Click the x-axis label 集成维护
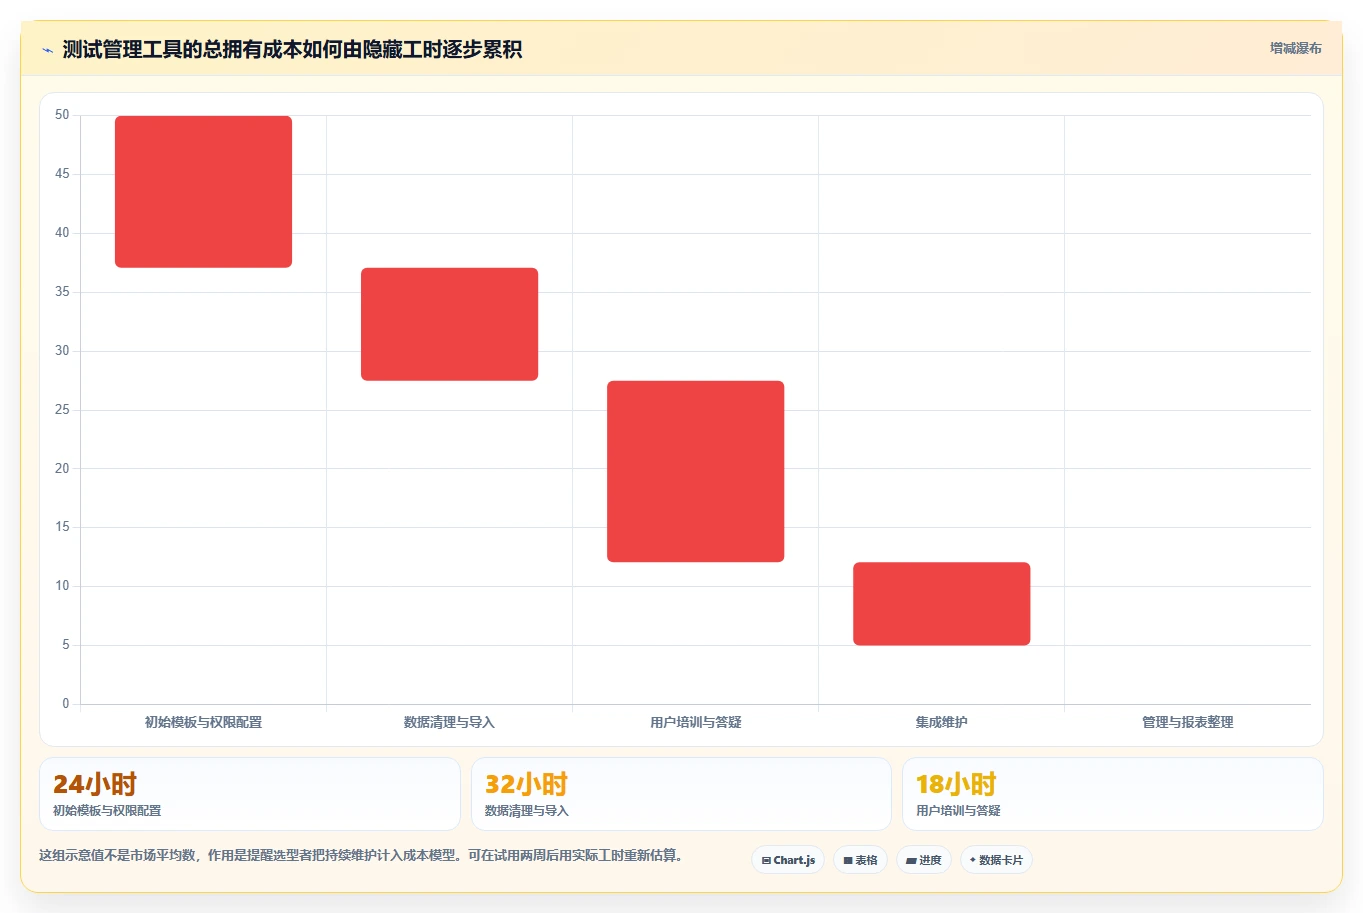The image size is (1363, 913). (941, 722)
